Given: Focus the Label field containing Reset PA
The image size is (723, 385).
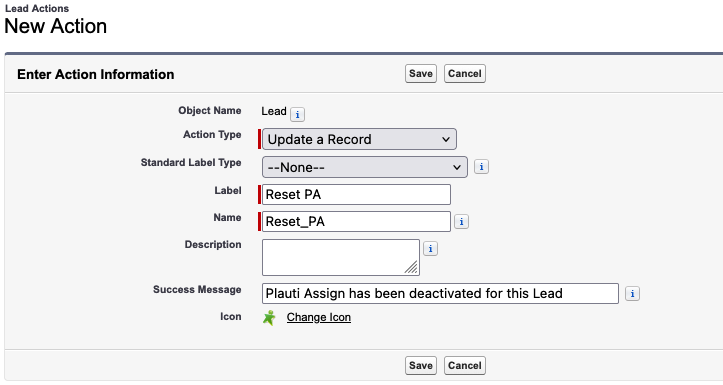Looking at the screenshot, I should click(356, 195).
